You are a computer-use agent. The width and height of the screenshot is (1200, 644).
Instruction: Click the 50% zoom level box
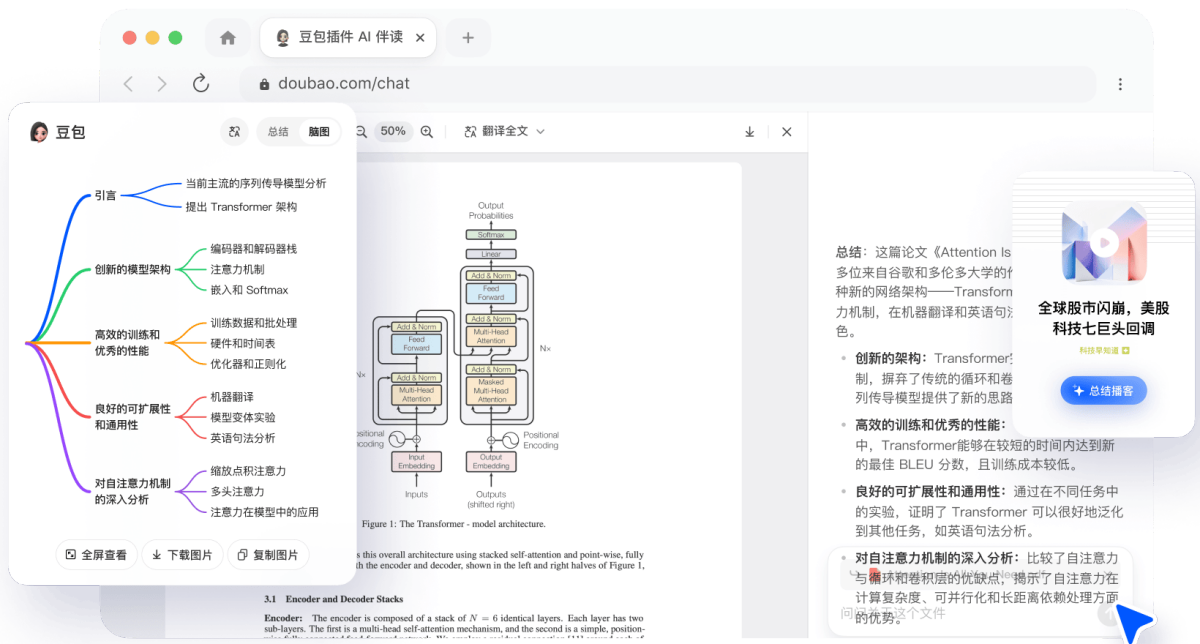point(393,132)
